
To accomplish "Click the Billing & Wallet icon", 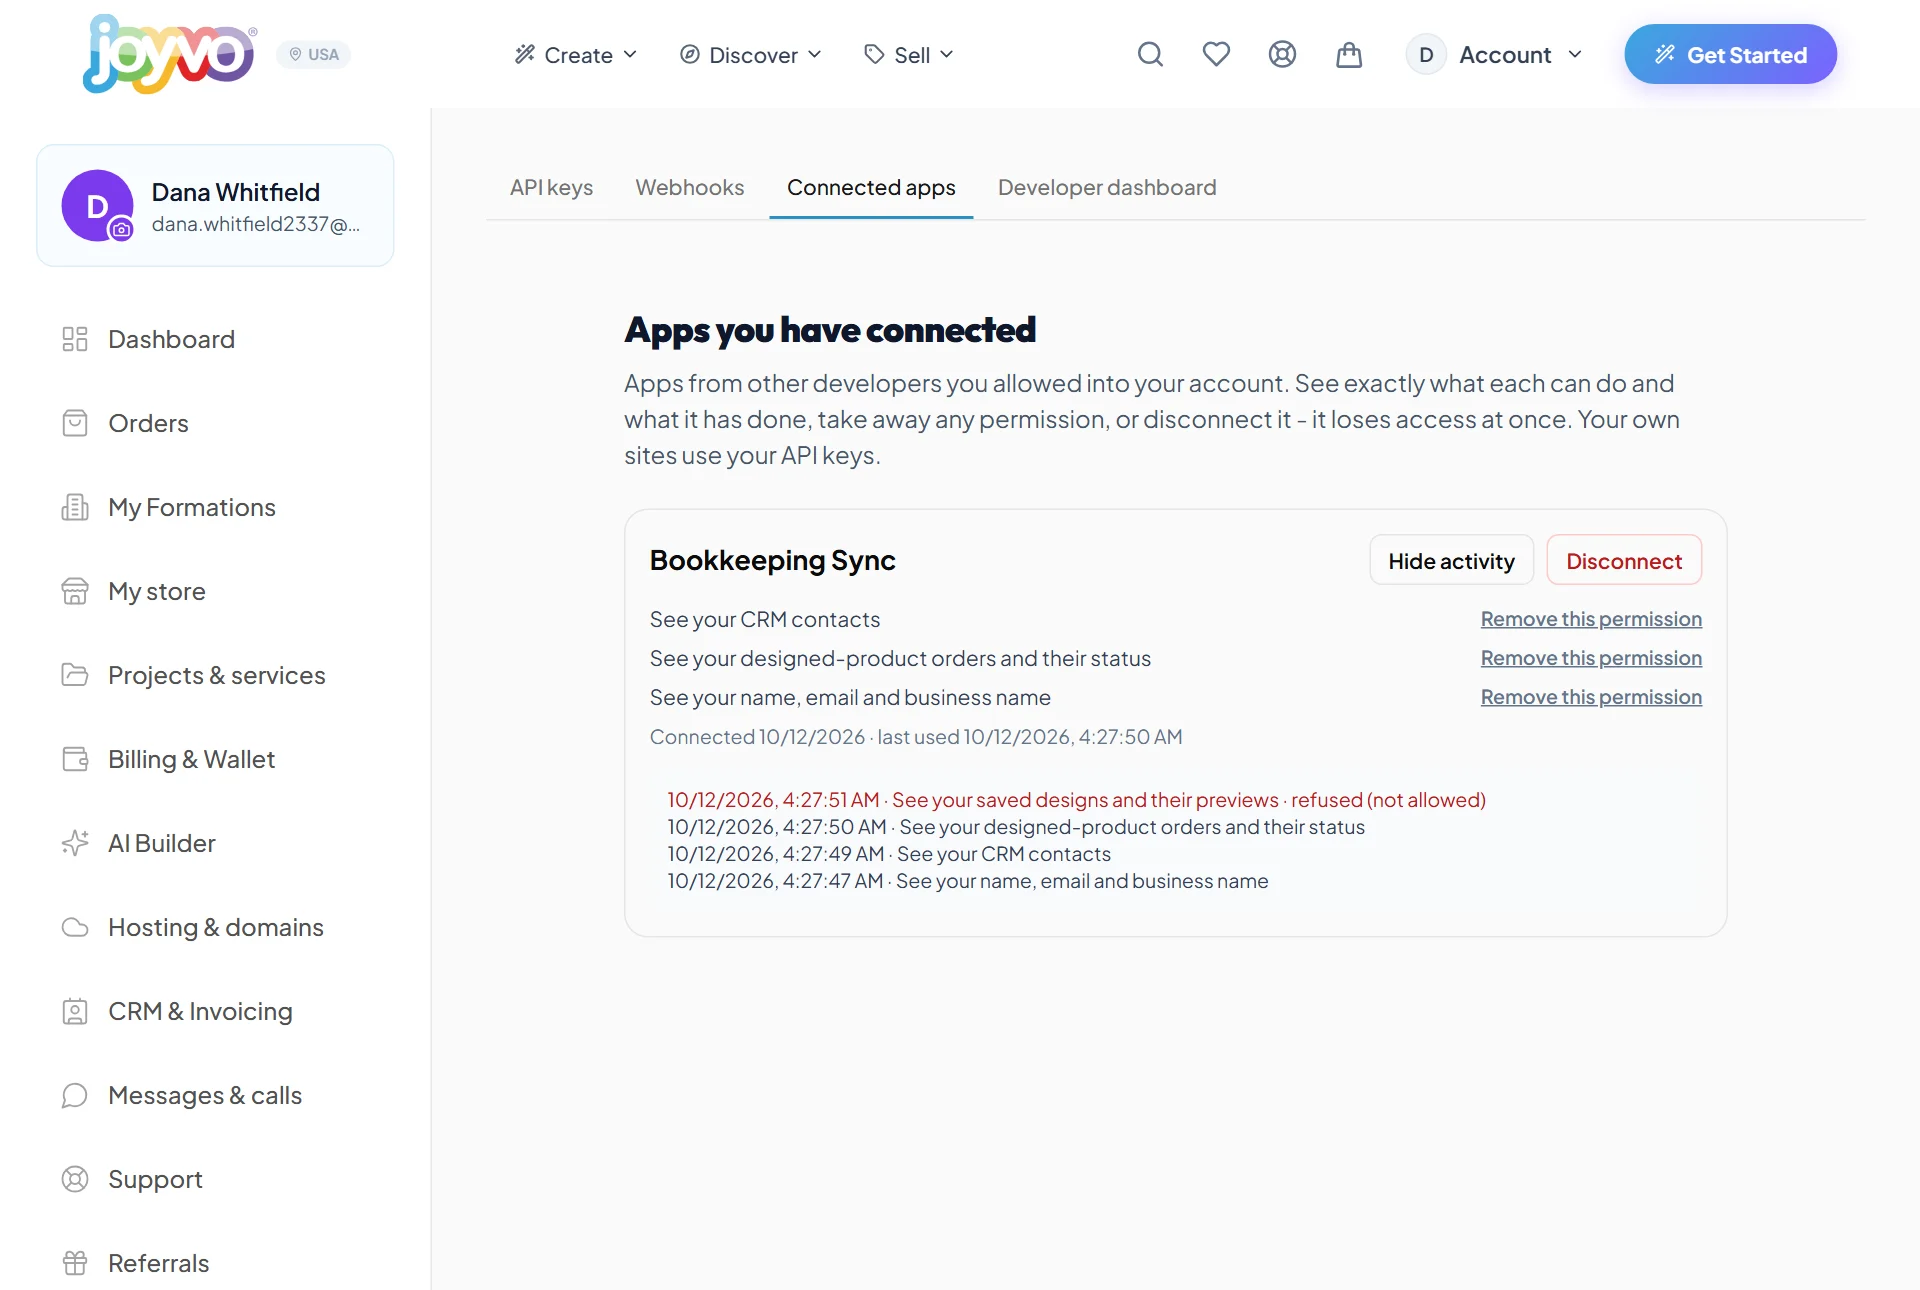I will click(75, 759).
